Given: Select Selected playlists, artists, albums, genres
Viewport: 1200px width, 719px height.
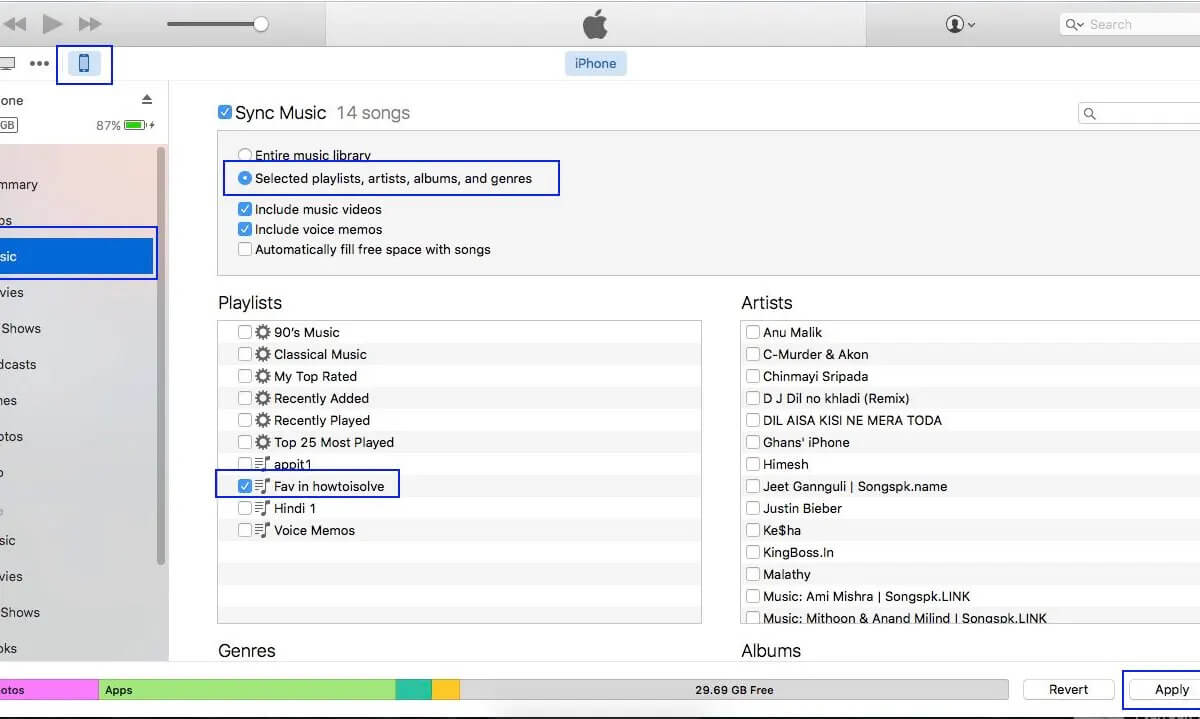Looking at the screenshot, I should click(x=245, y=178).
